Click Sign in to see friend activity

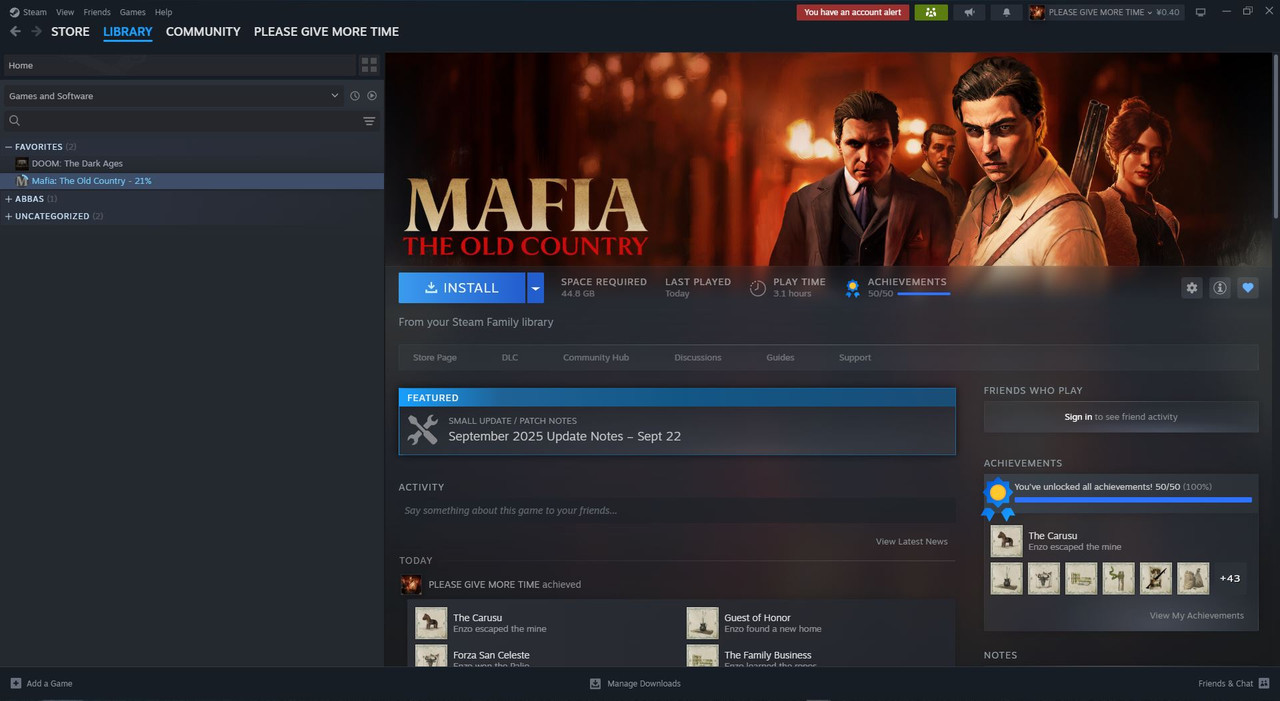pyautogui.click(x=1121, y=417)
